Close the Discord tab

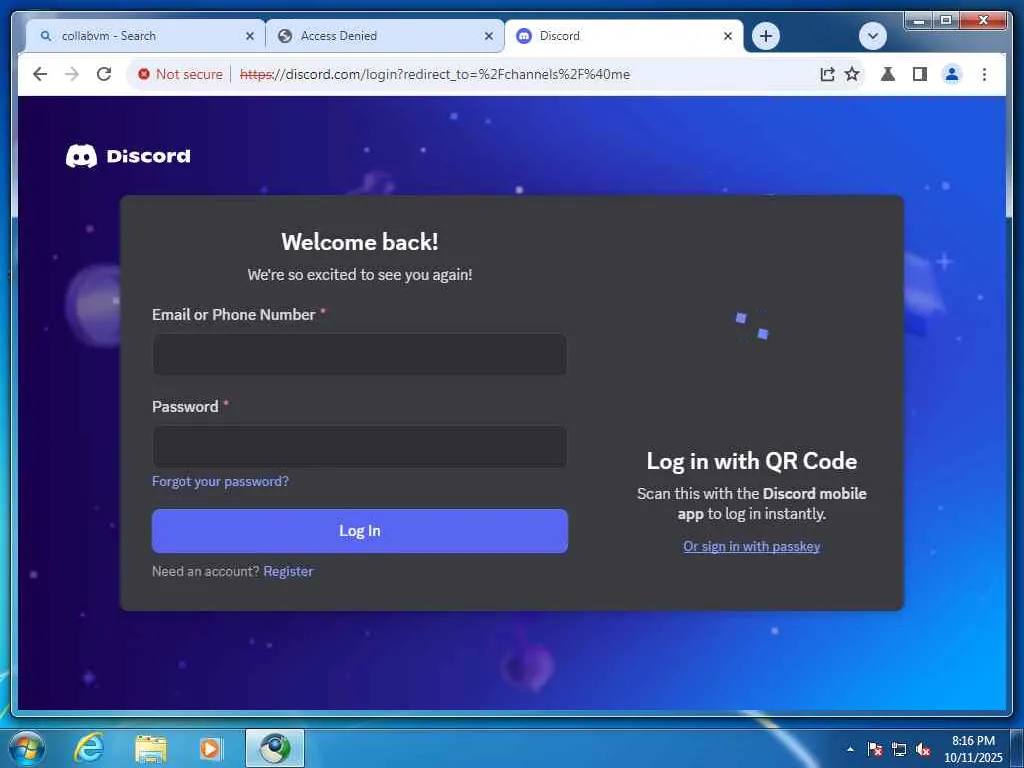point(728,37)
